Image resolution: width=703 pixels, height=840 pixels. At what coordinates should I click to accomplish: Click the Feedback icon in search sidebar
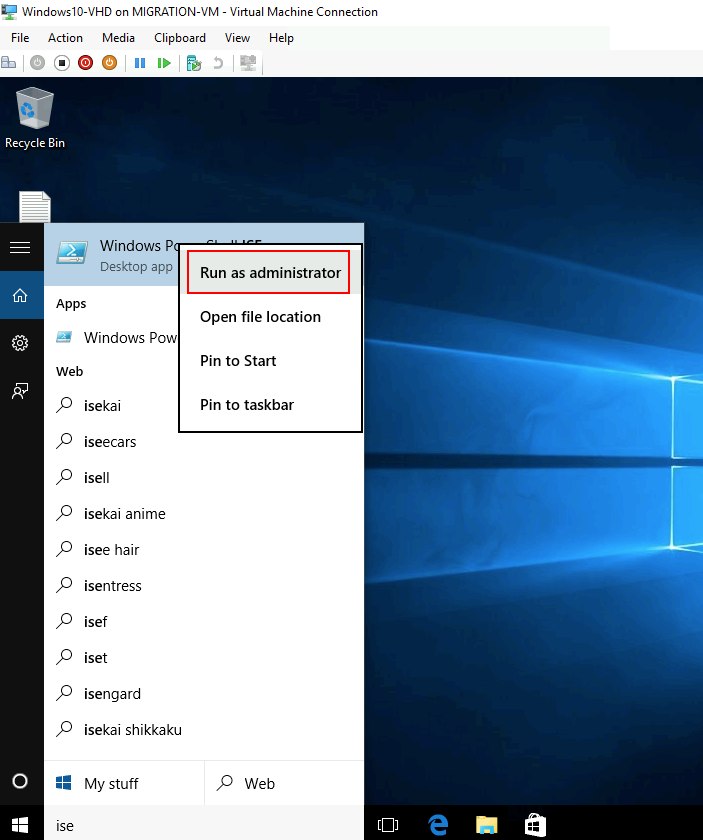20,391
